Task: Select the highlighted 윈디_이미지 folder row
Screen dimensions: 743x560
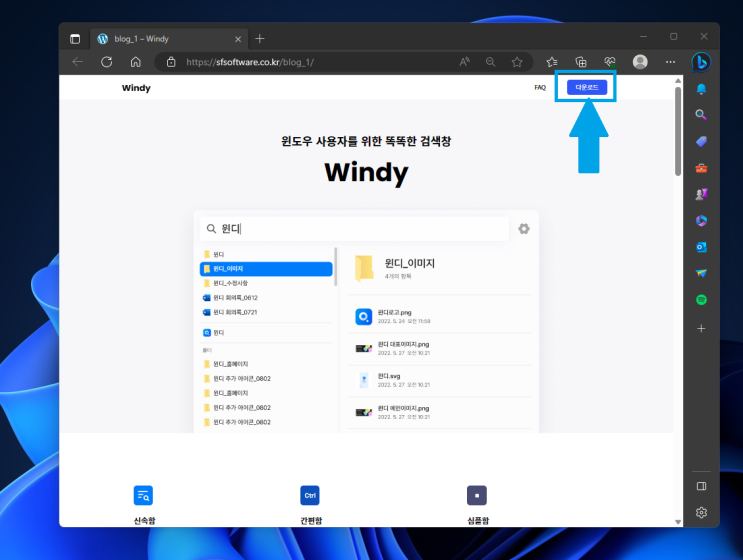Action: [x=266, y=269]
